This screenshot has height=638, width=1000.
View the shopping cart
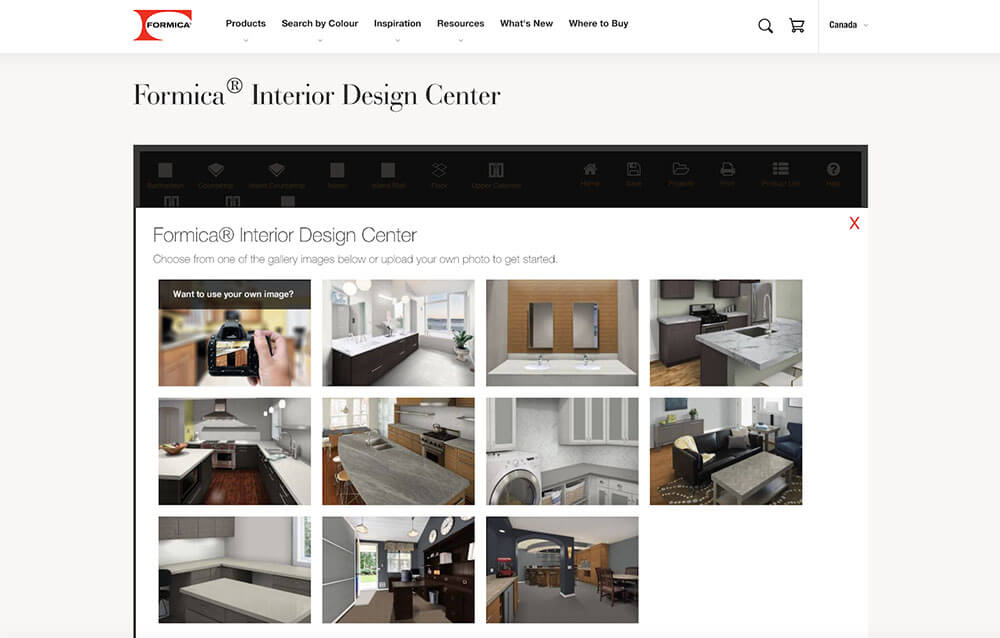(x=797, y=25)
